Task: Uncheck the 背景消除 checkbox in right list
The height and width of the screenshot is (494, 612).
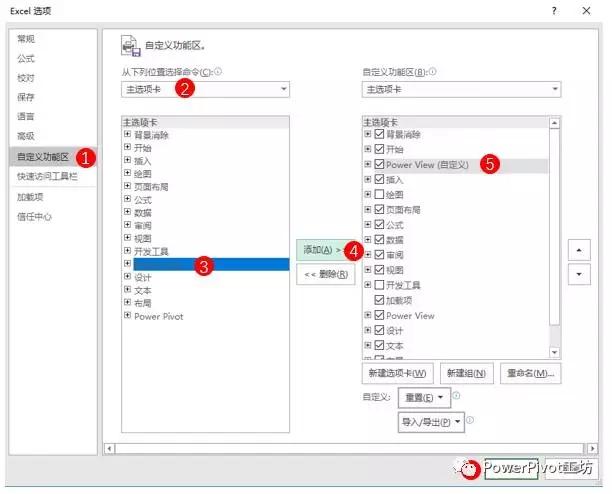Action: (379, 134)
